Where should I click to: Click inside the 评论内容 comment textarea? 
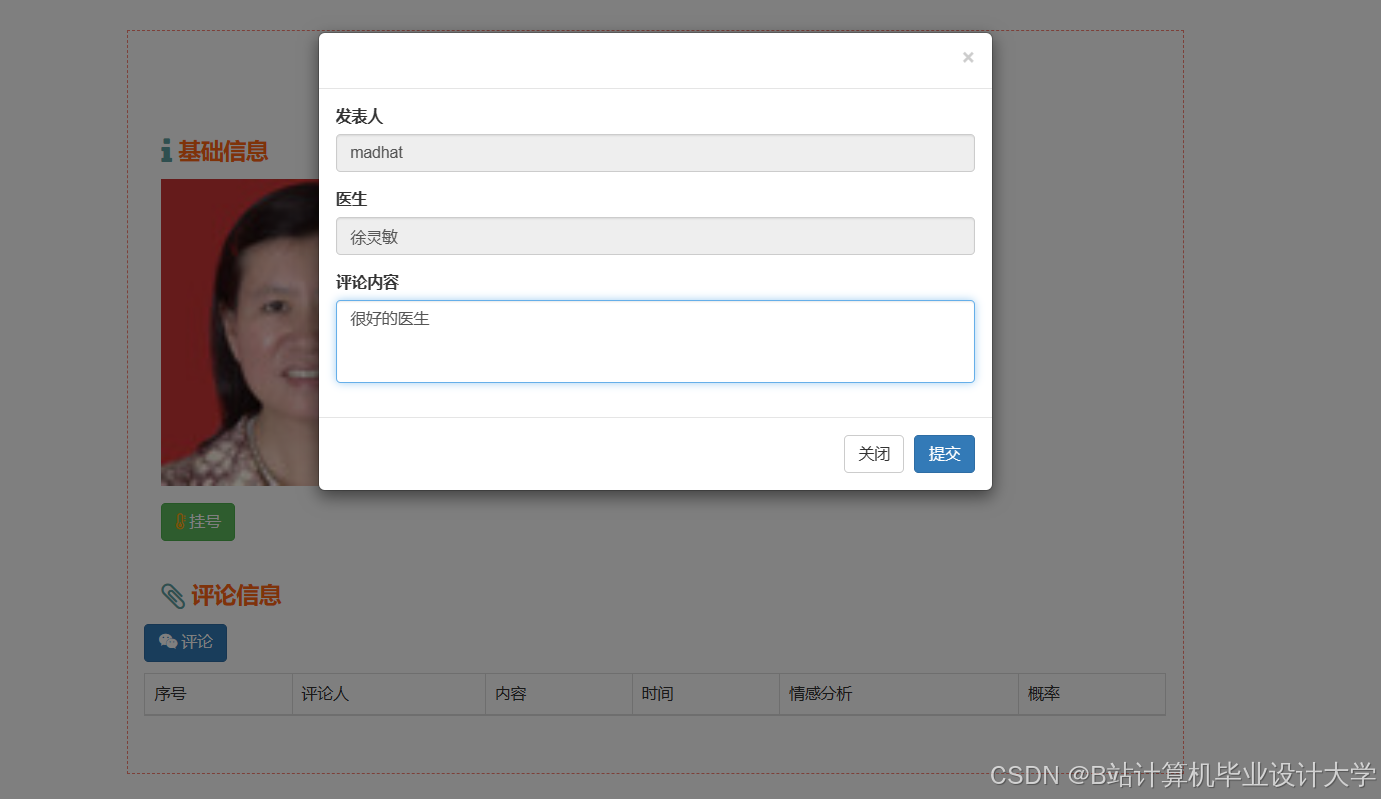click(x=655, y=341)
